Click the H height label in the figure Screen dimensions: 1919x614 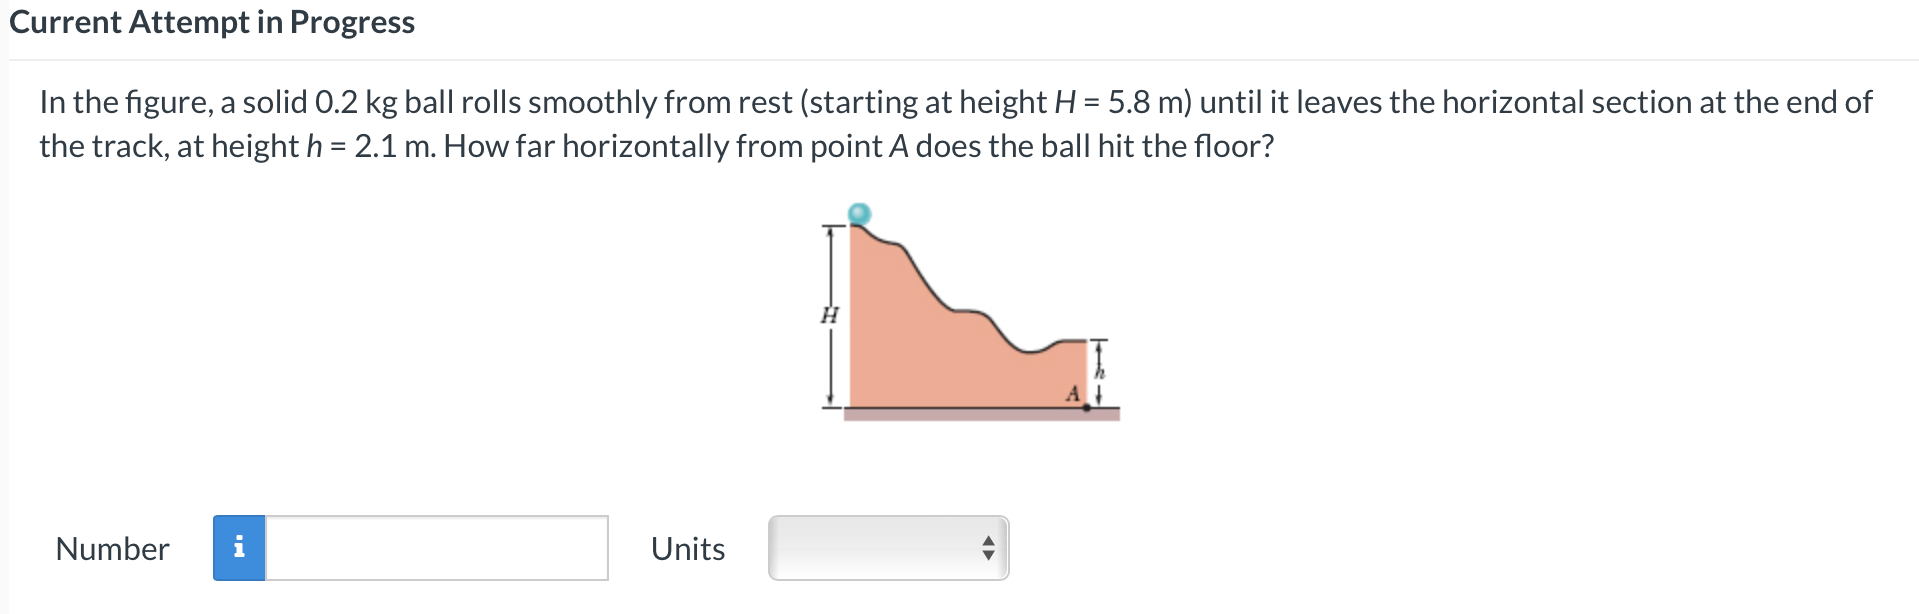click(827, 315)
